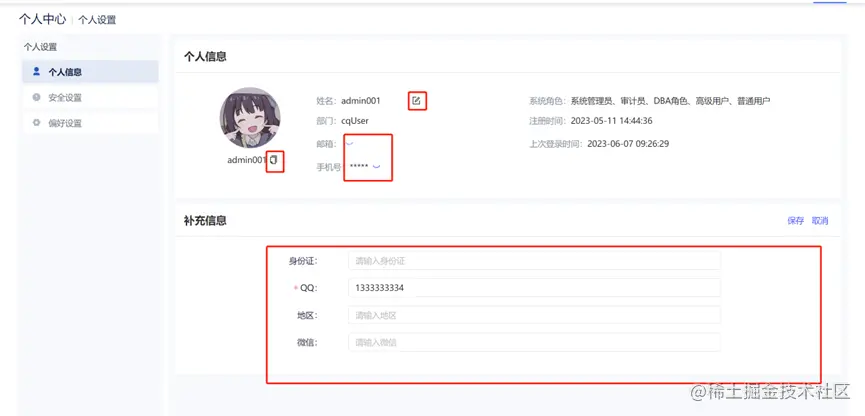Click the 地区 field label

(x=307, y=315)
